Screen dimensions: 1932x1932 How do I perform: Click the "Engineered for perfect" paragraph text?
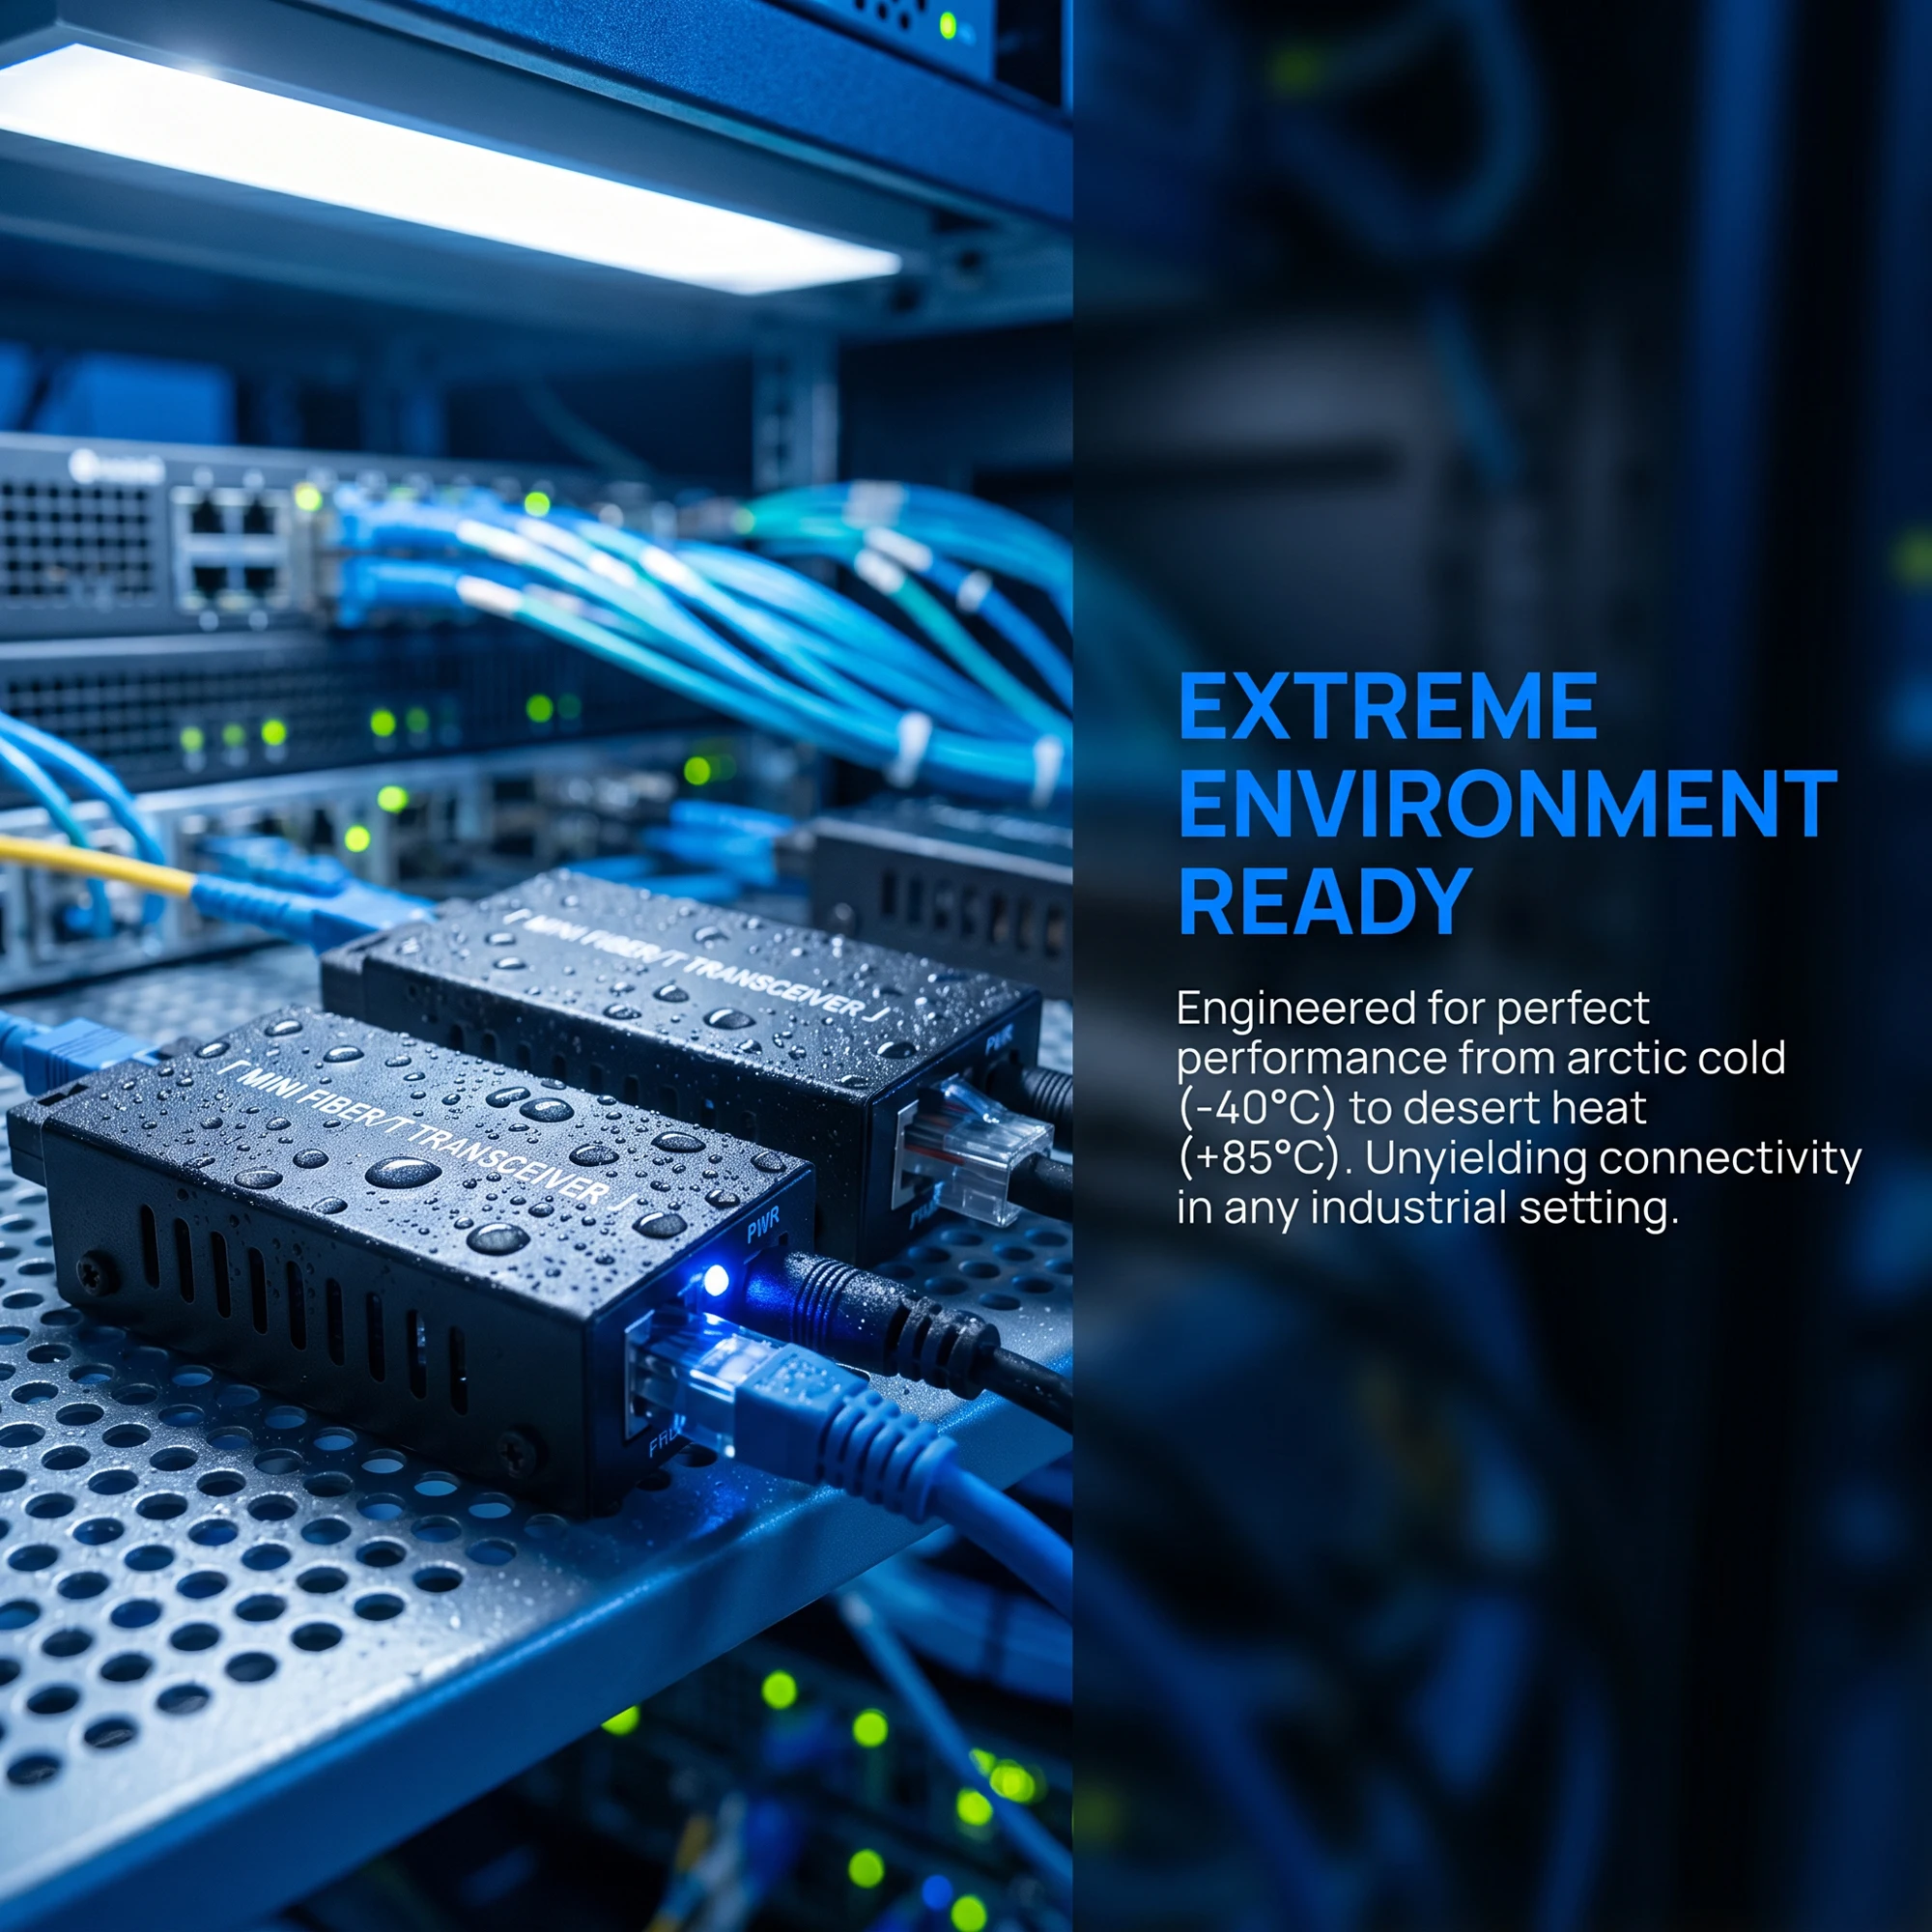(x=1412, y=1008)
